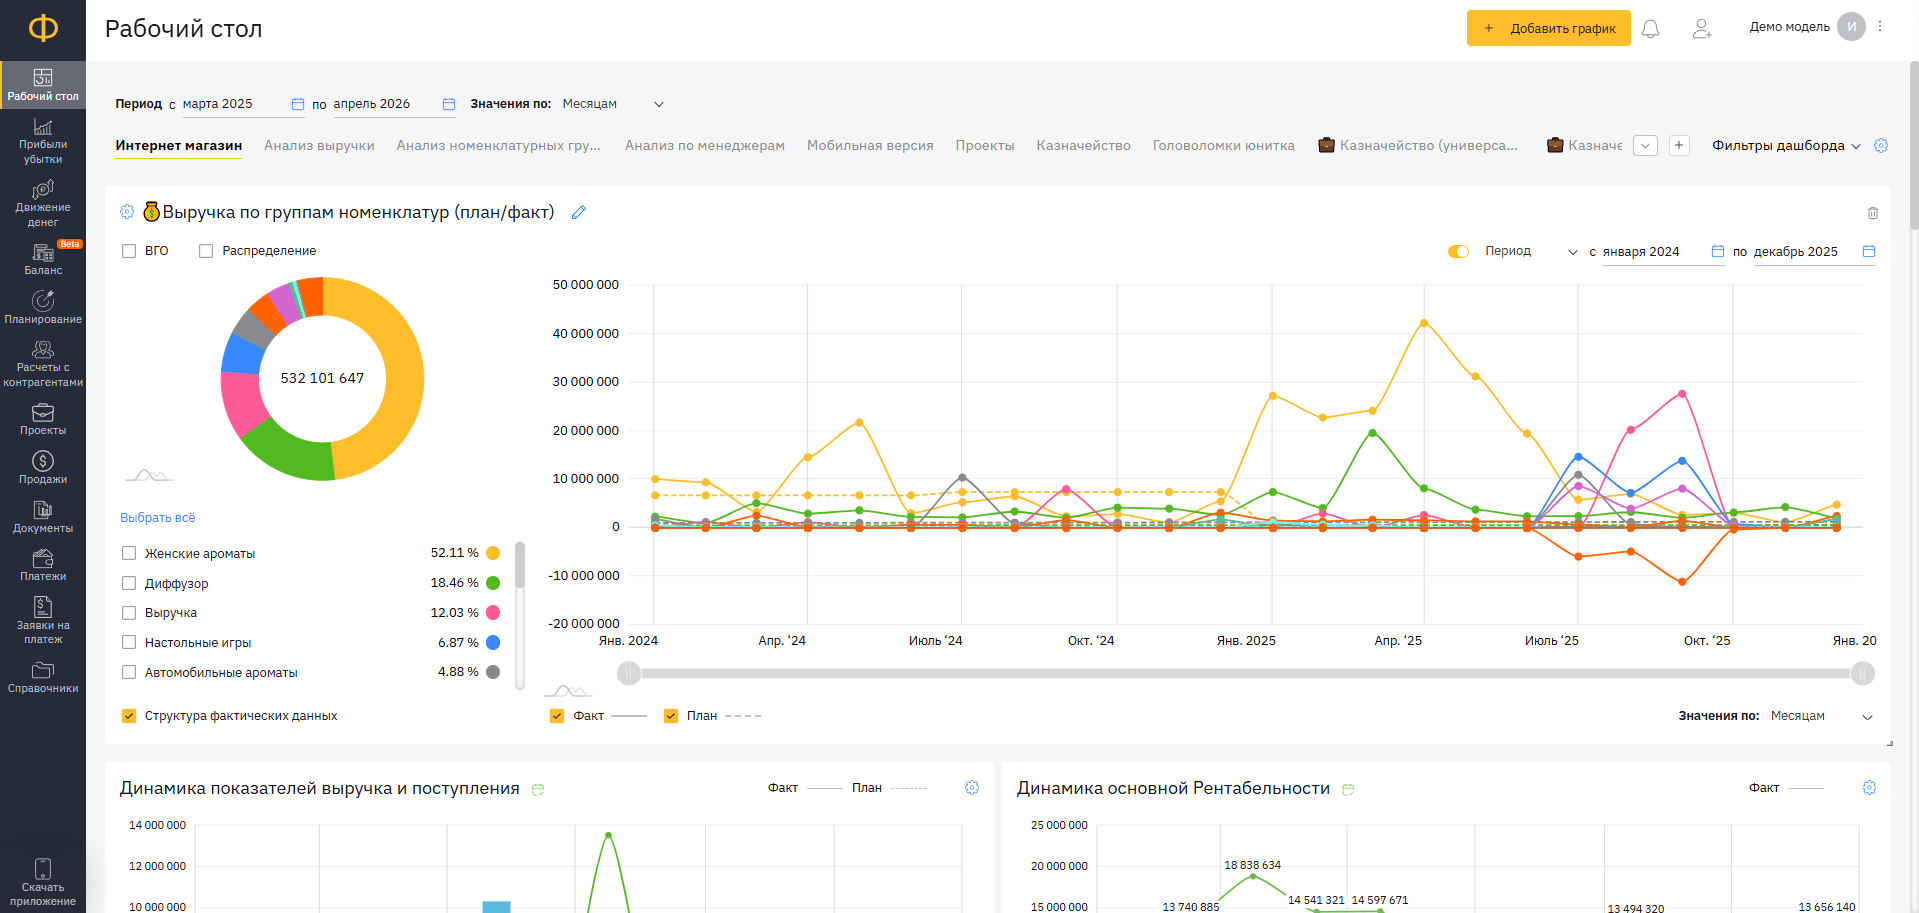Image resolution: width=1919 pixels, height=913 pixels.
Task: Open settings of Динамика основной Рентабельности
Action: coord(1869,788)
